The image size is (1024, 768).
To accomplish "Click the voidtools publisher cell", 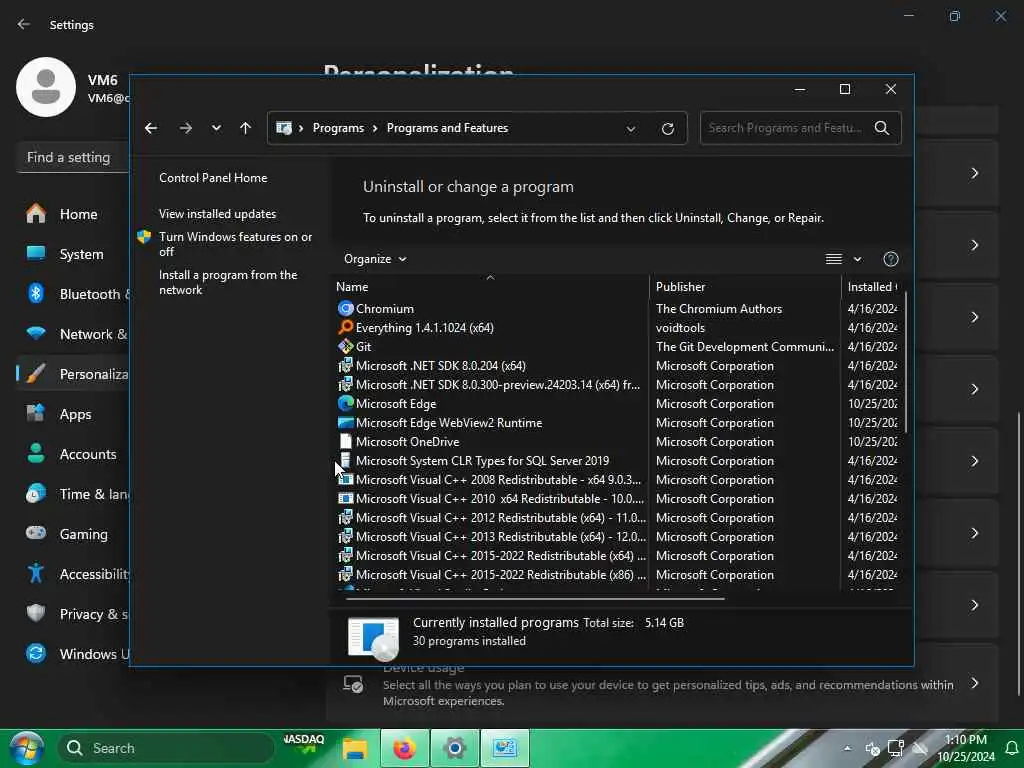I will coord(680,327).
